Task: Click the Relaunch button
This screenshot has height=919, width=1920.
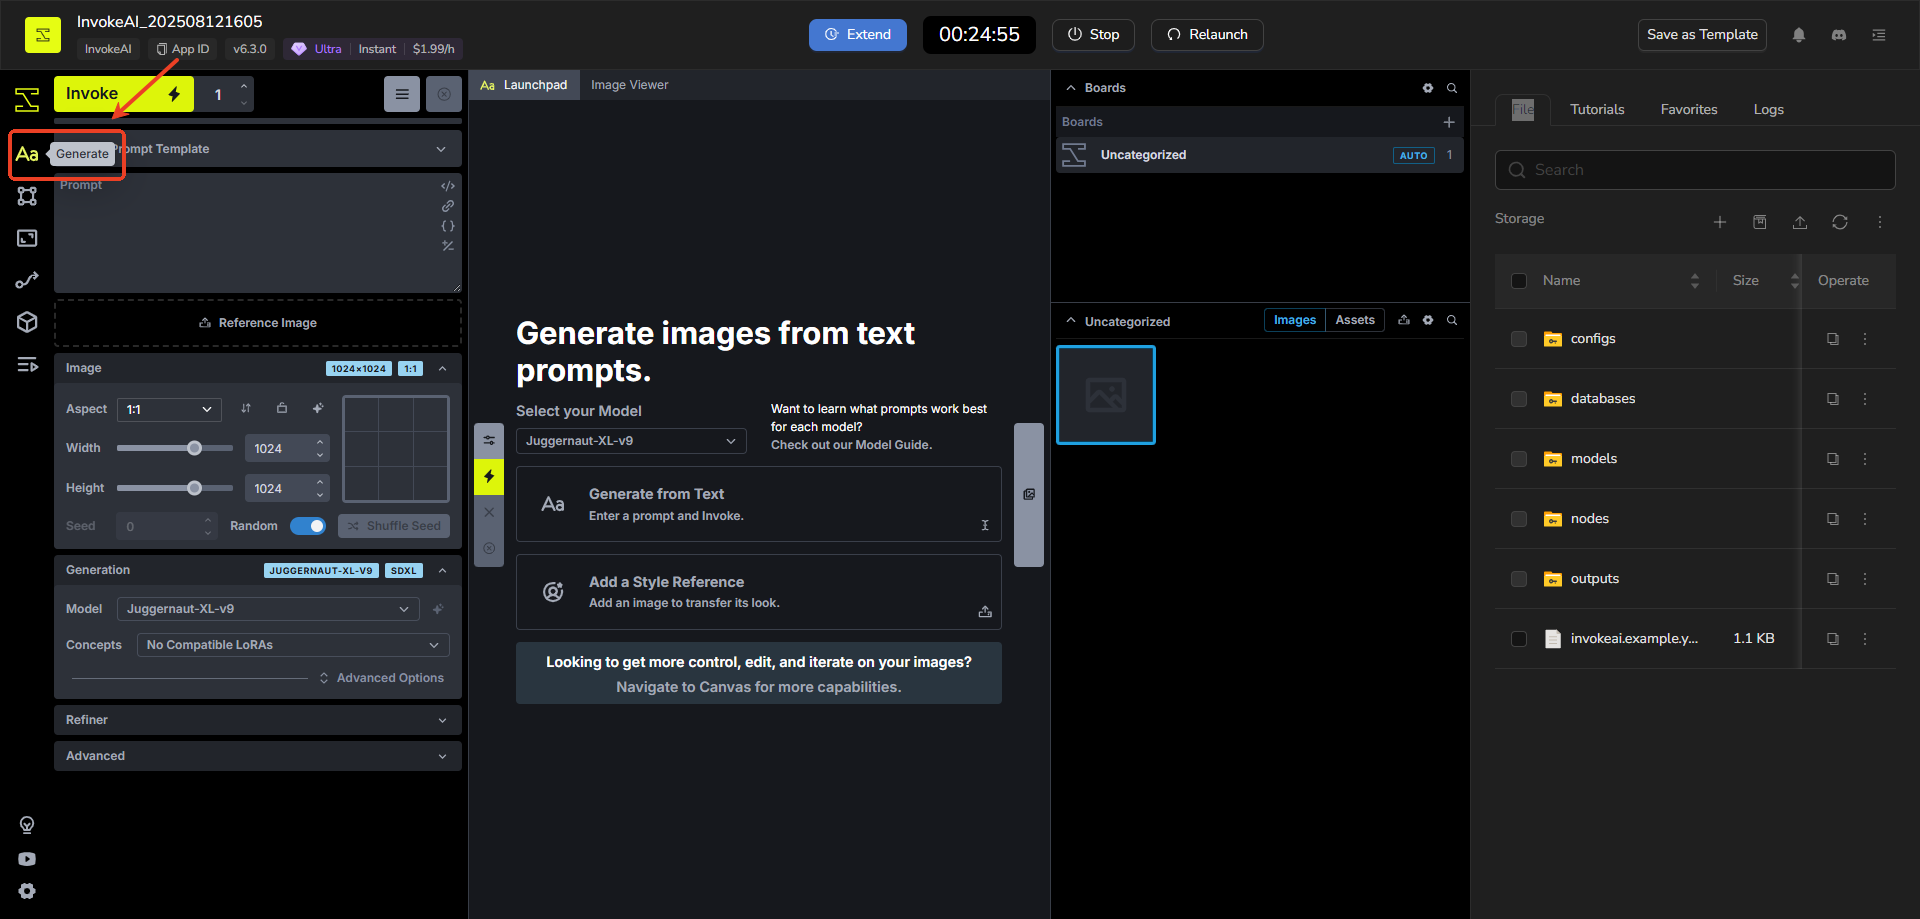Action: coord(1207,35)
